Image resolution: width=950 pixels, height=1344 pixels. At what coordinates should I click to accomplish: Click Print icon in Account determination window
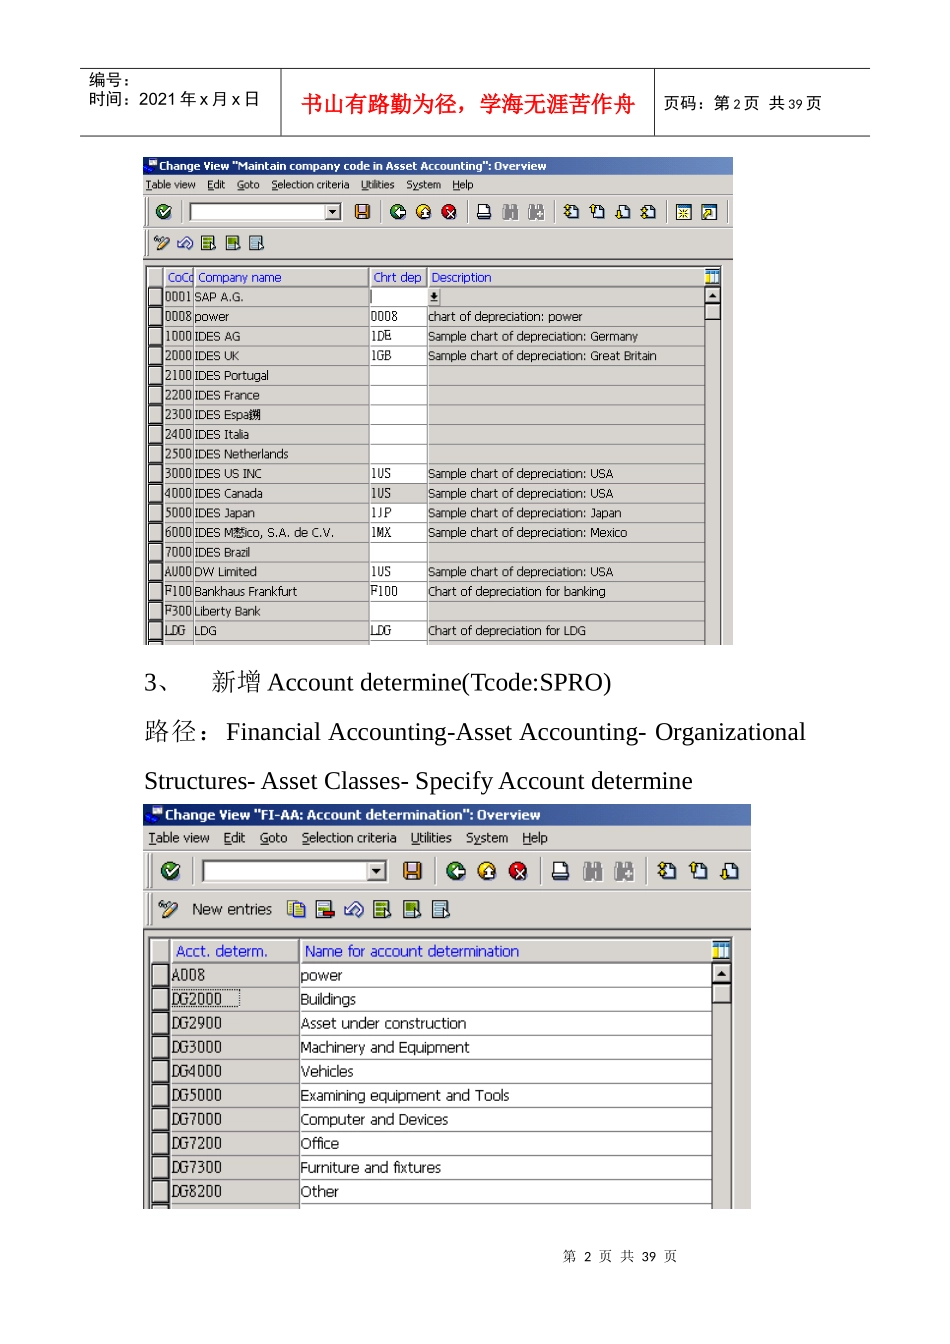click(x=561, y=871)
